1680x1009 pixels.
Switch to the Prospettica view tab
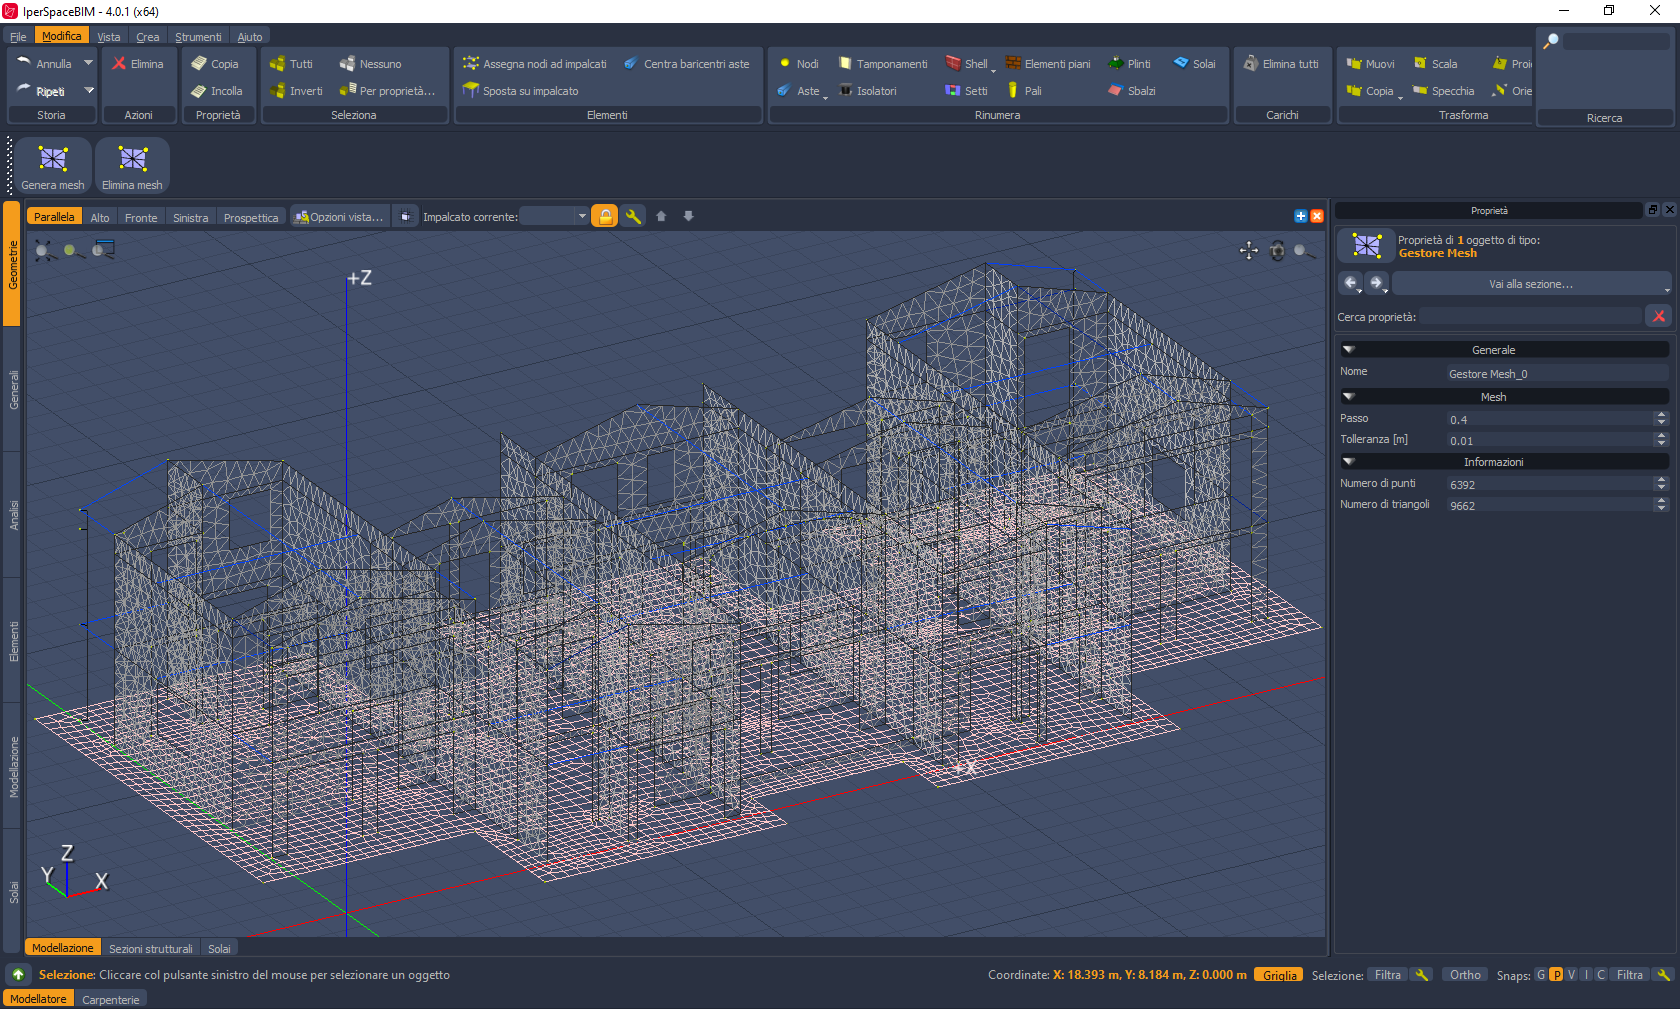[x=251, y=218]
